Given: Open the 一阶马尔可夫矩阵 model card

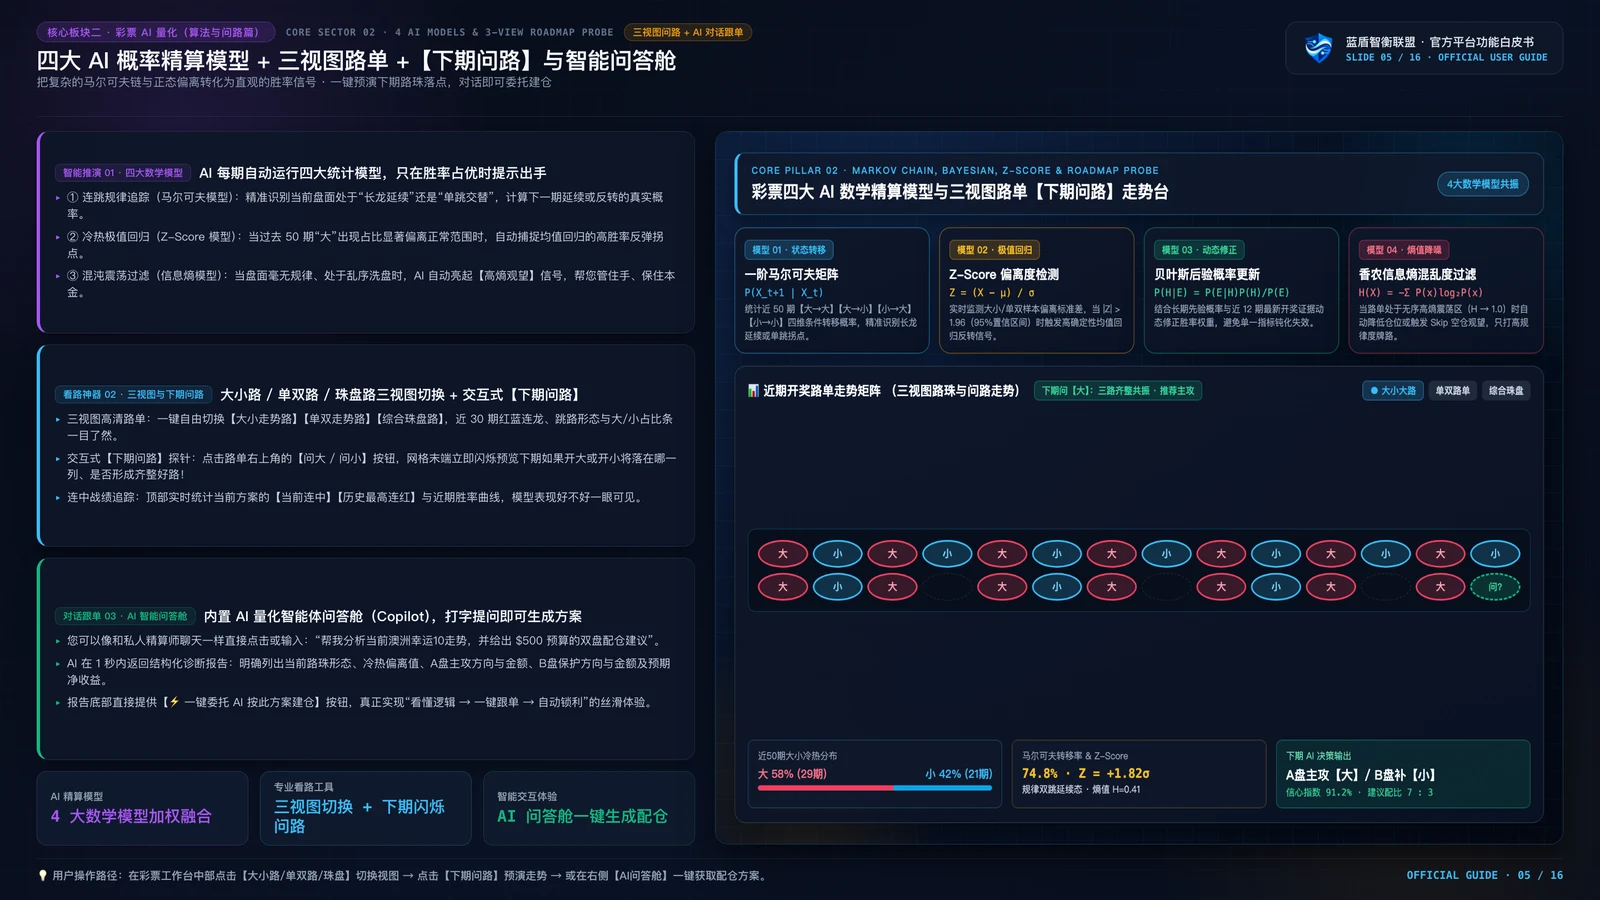Looking at the screenshot, I should 832,290.
